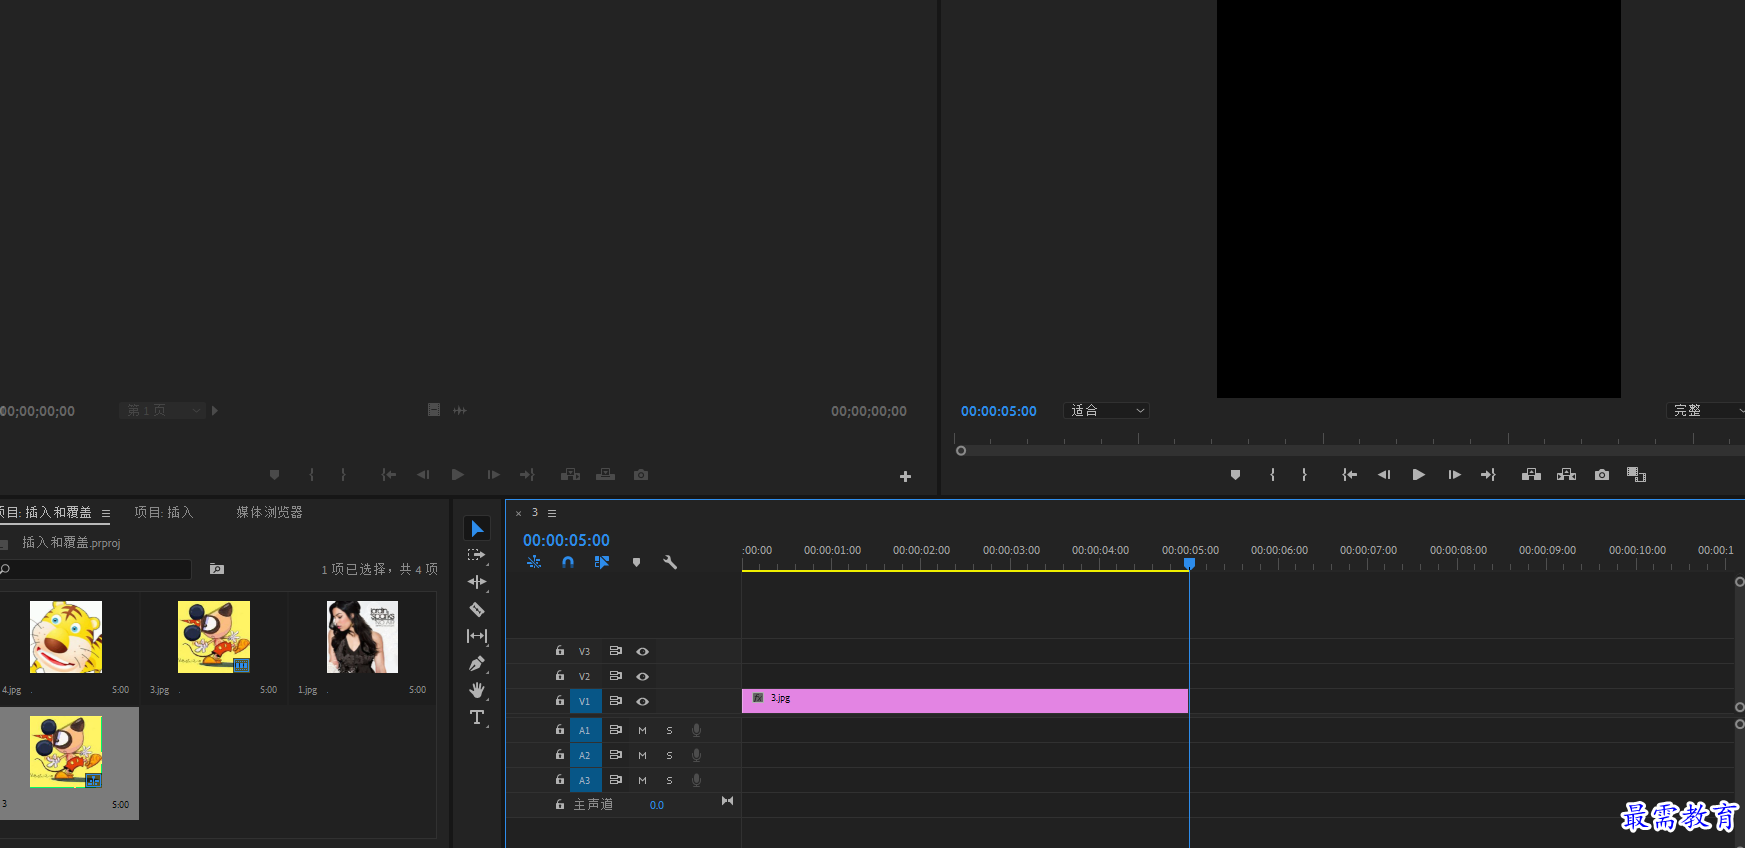Mute audio track A1
This screenshot has height=848, width=1745.
643,730
